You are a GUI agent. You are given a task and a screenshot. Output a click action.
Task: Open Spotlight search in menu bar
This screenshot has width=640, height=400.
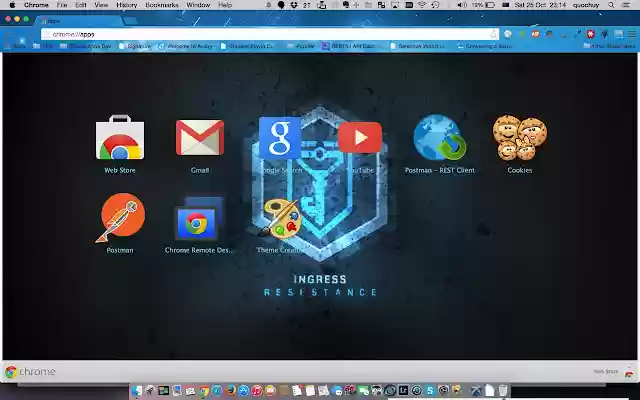611,5
